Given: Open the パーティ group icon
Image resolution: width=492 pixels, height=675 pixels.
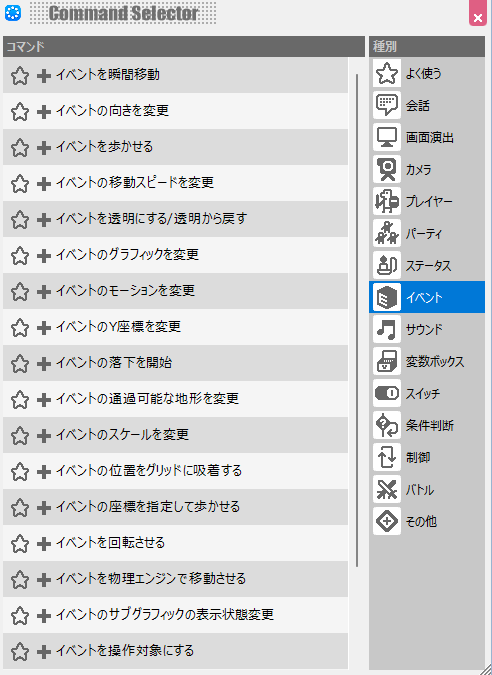Looking at the screenshot, I should pos(387,233).
